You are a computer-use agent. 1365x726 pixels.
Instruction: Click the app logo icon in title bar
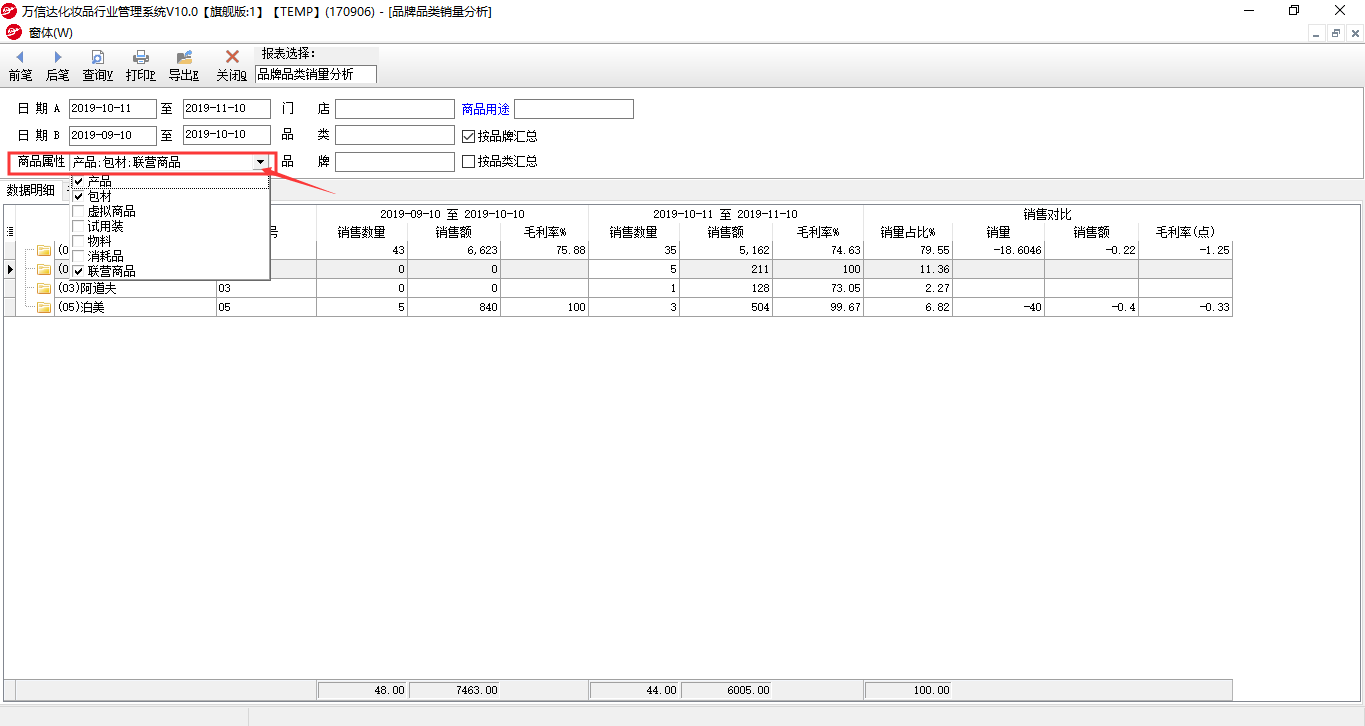[x=11, y=11]
